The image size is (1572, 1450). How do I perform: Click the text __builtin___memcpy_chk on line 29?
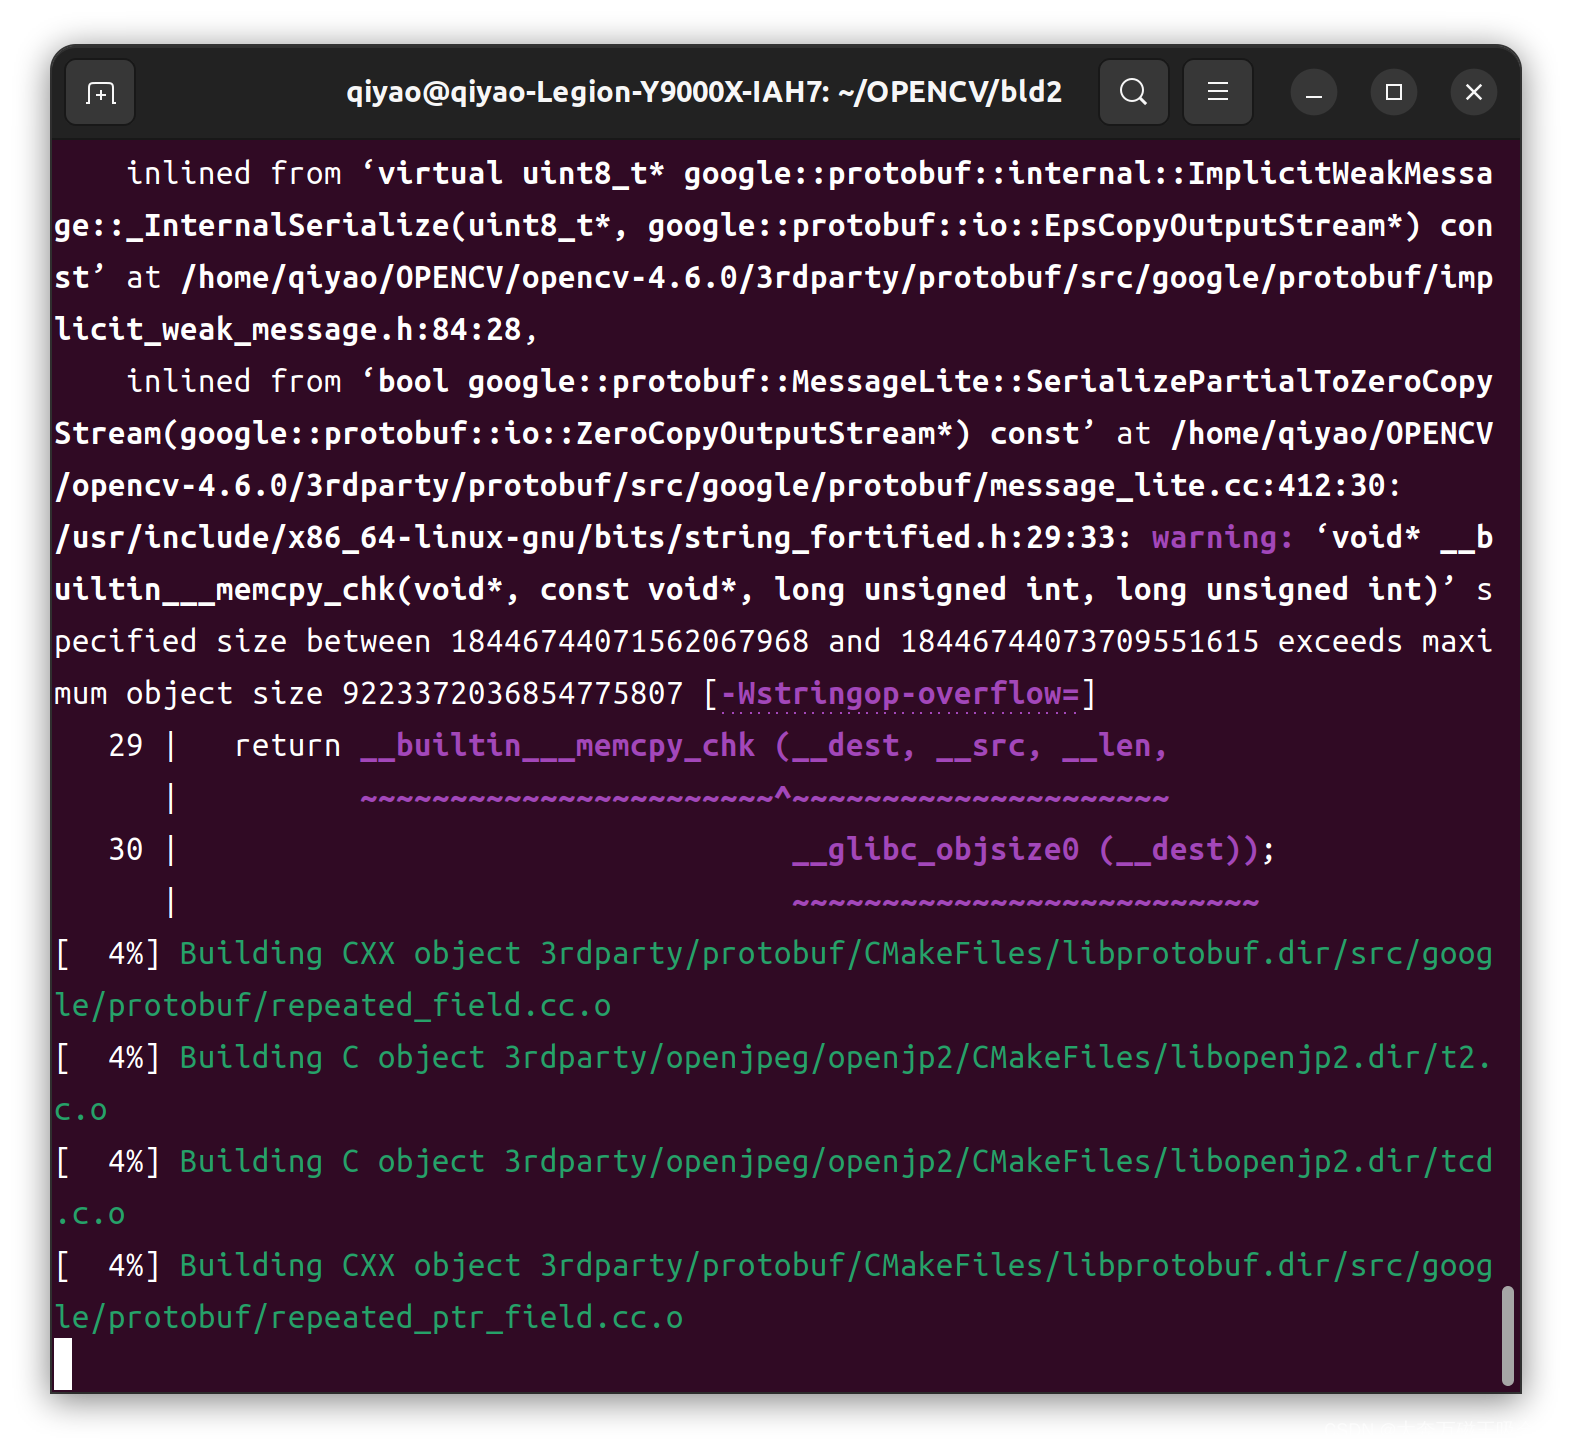[x=558, y=746]
